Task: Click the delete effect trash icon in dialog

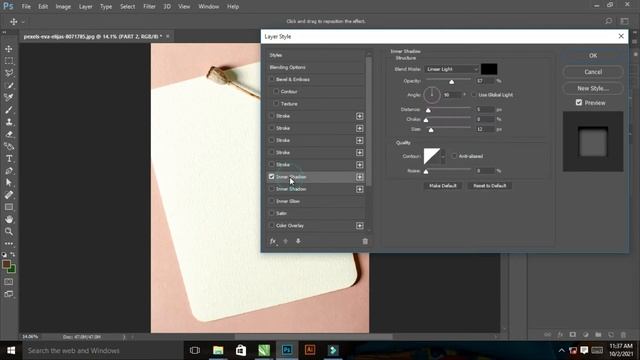Action: coord(365,241)
